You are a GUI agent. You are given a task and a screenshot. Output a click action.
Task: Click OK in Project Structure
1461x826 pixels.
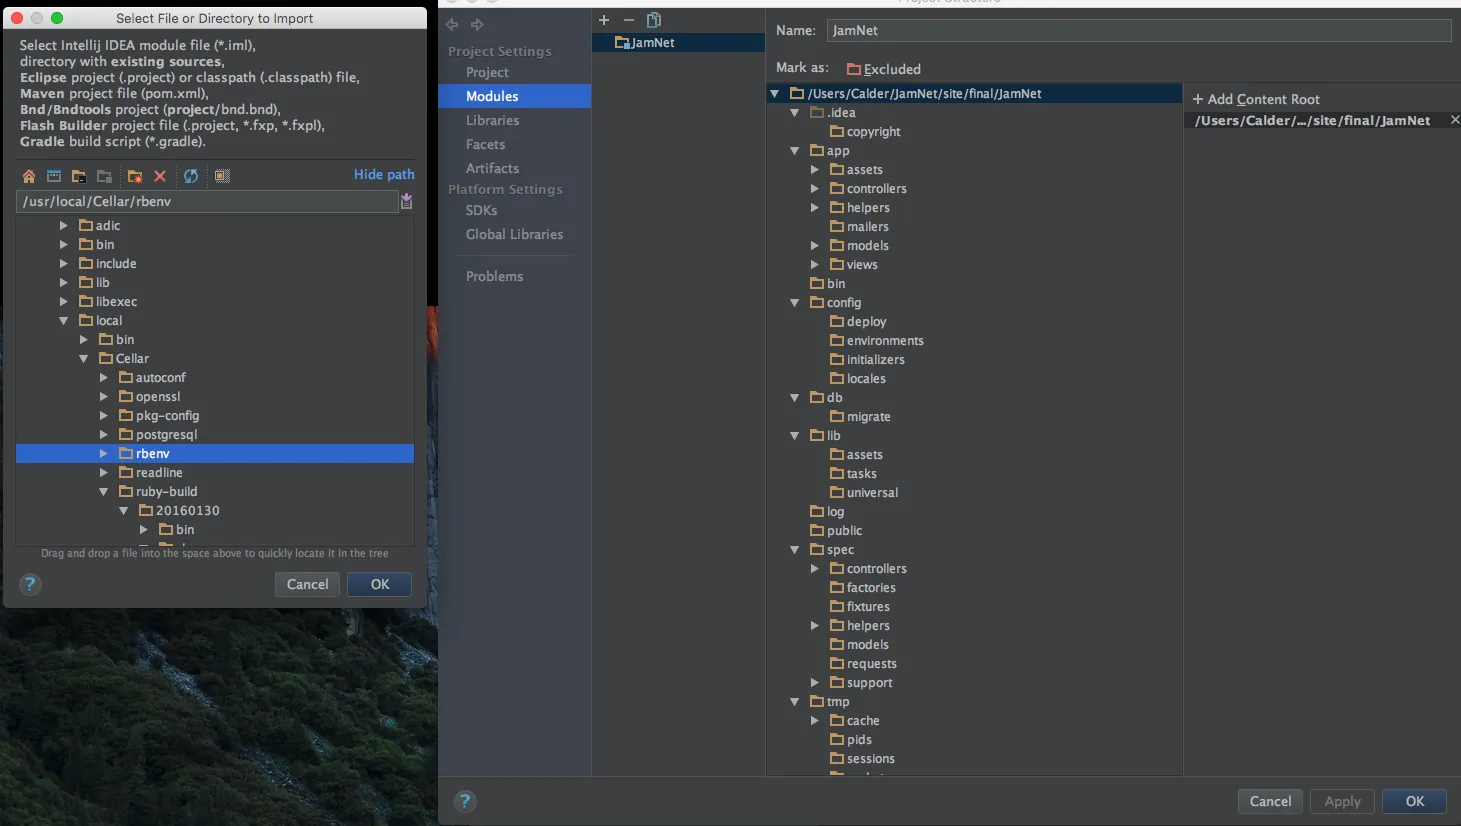click(x=1415, y=801)
